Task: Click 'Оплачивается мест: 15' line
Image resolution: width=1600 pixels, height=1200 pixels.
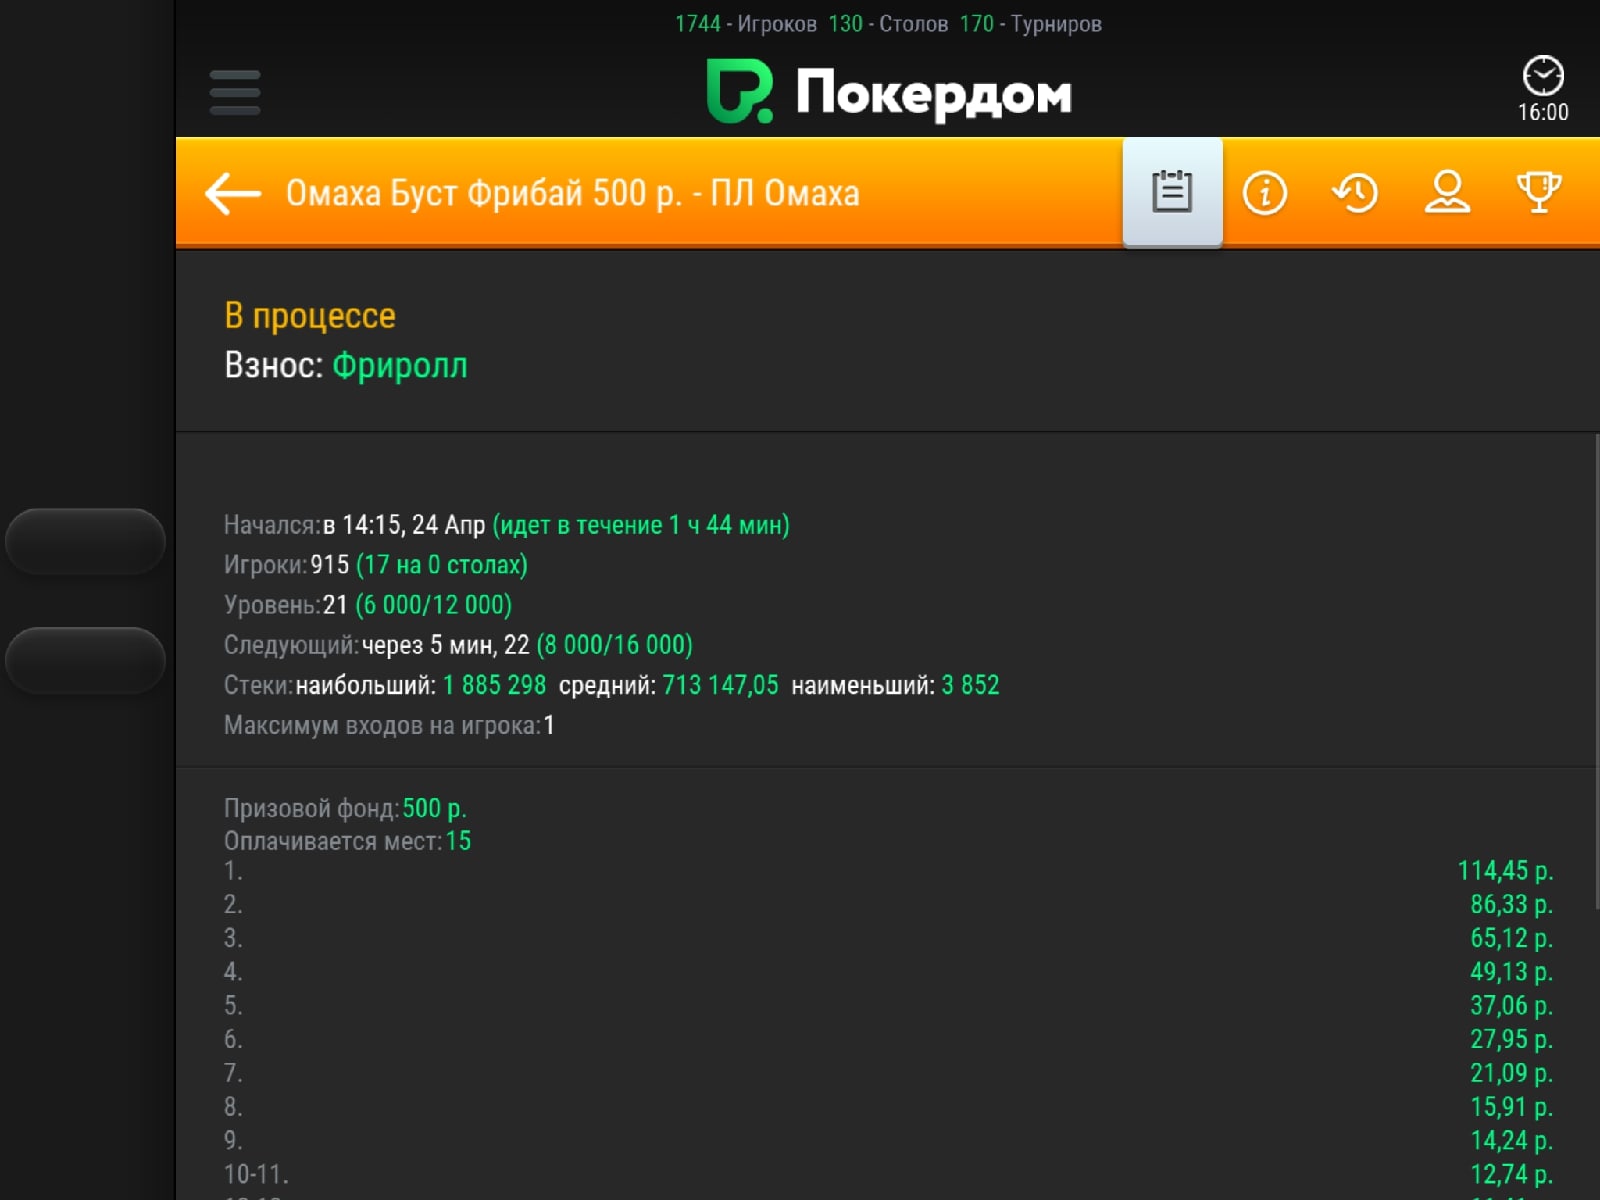Action: tap(347, 841)
